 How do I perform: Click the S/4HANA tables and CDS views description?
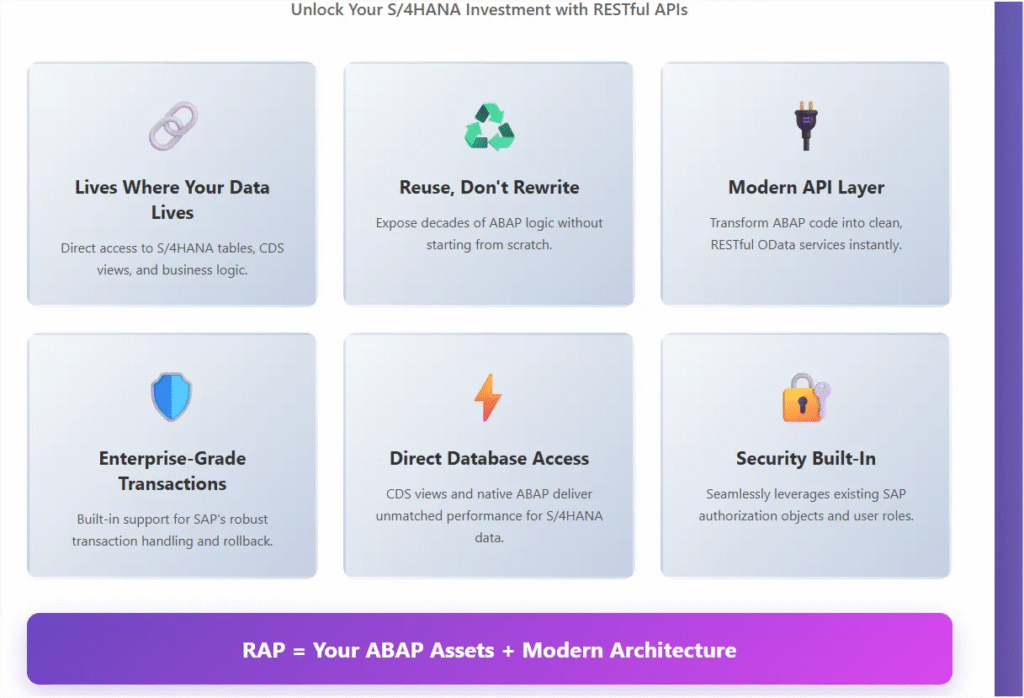point(172,258)
